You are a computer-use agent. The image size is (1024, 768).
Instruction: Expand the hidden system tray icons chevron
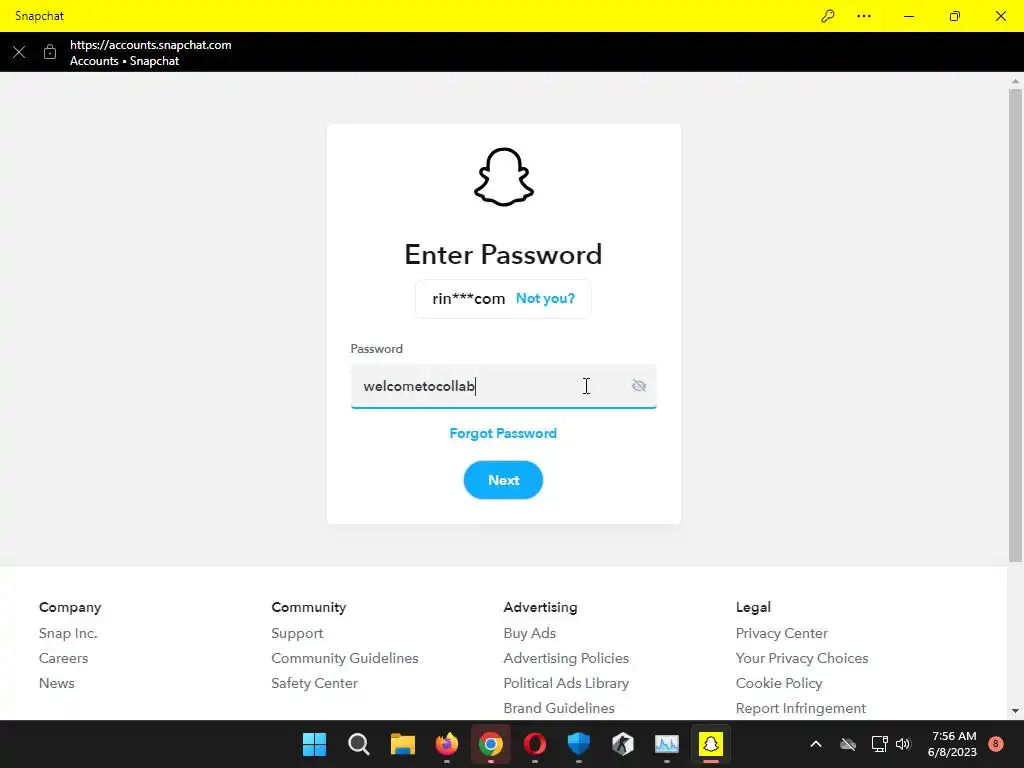coord(816,744)
